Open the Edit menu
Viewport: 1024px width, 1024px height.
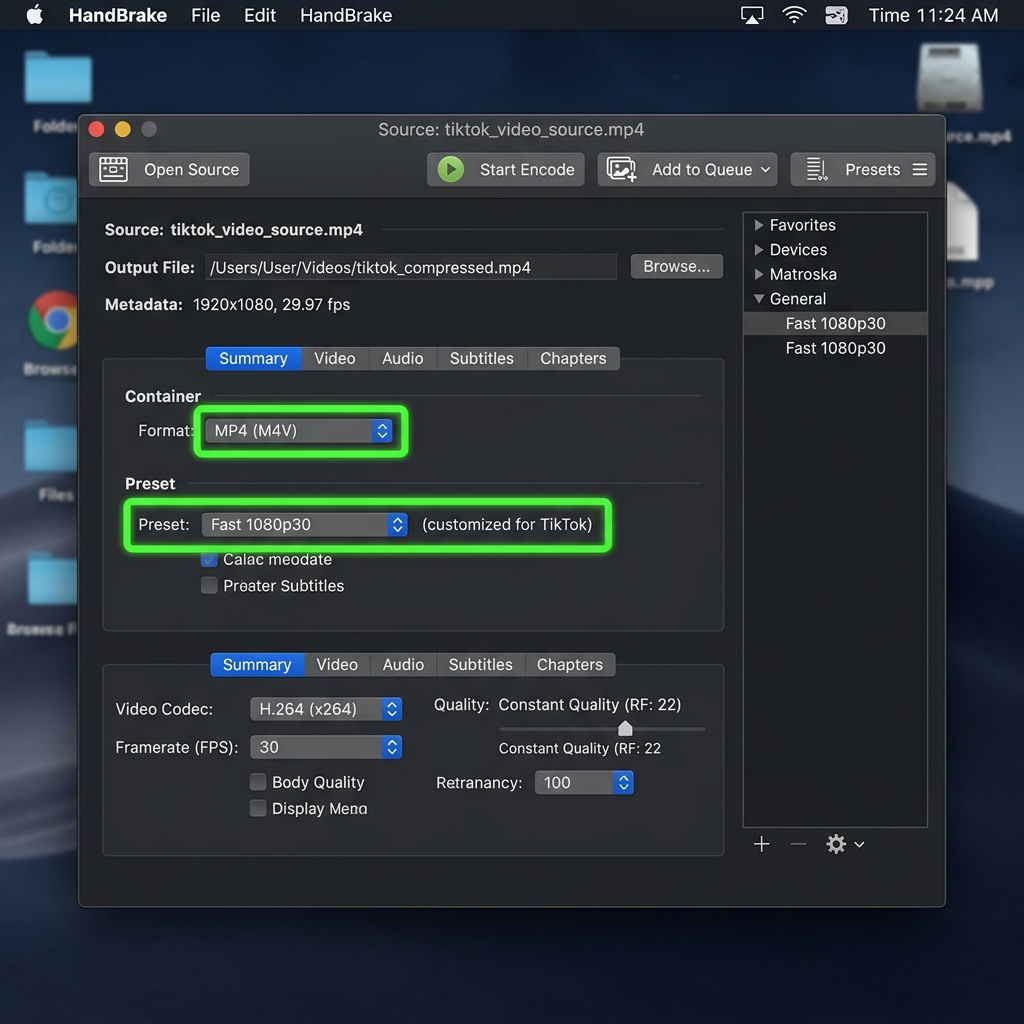tap(260, 15)
